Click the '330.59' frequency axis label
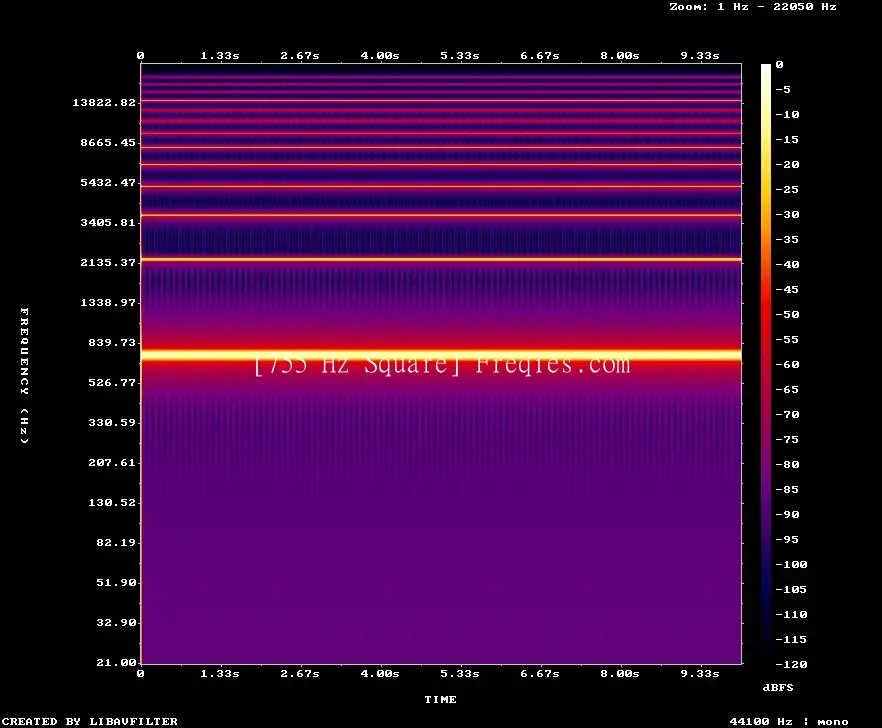This screenshot has height=728, width=882. click(x=112, y=422)
